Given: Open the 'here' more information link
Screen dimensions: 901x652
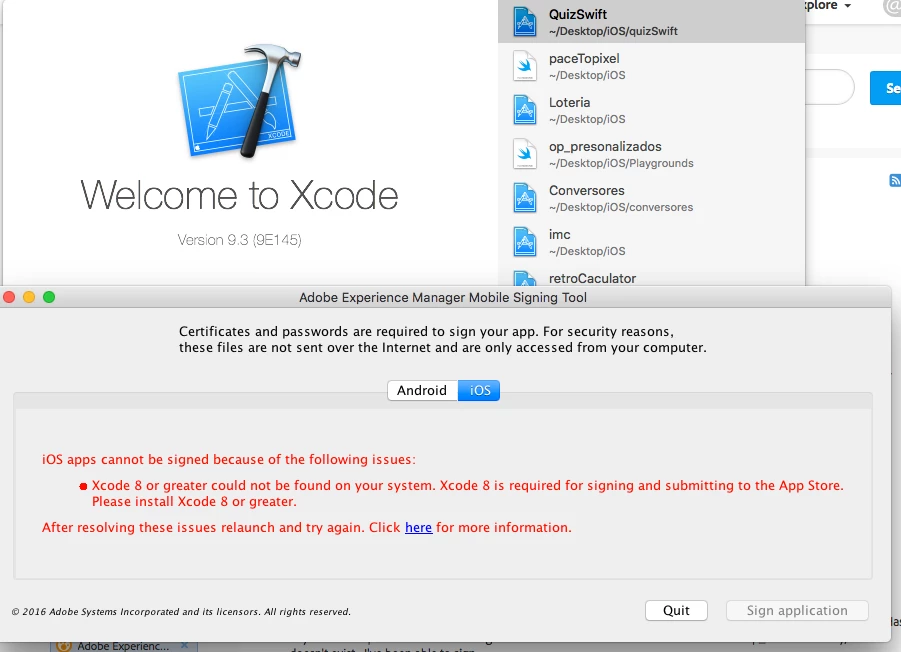Looking at the screenshot, I should click(418, 527).
